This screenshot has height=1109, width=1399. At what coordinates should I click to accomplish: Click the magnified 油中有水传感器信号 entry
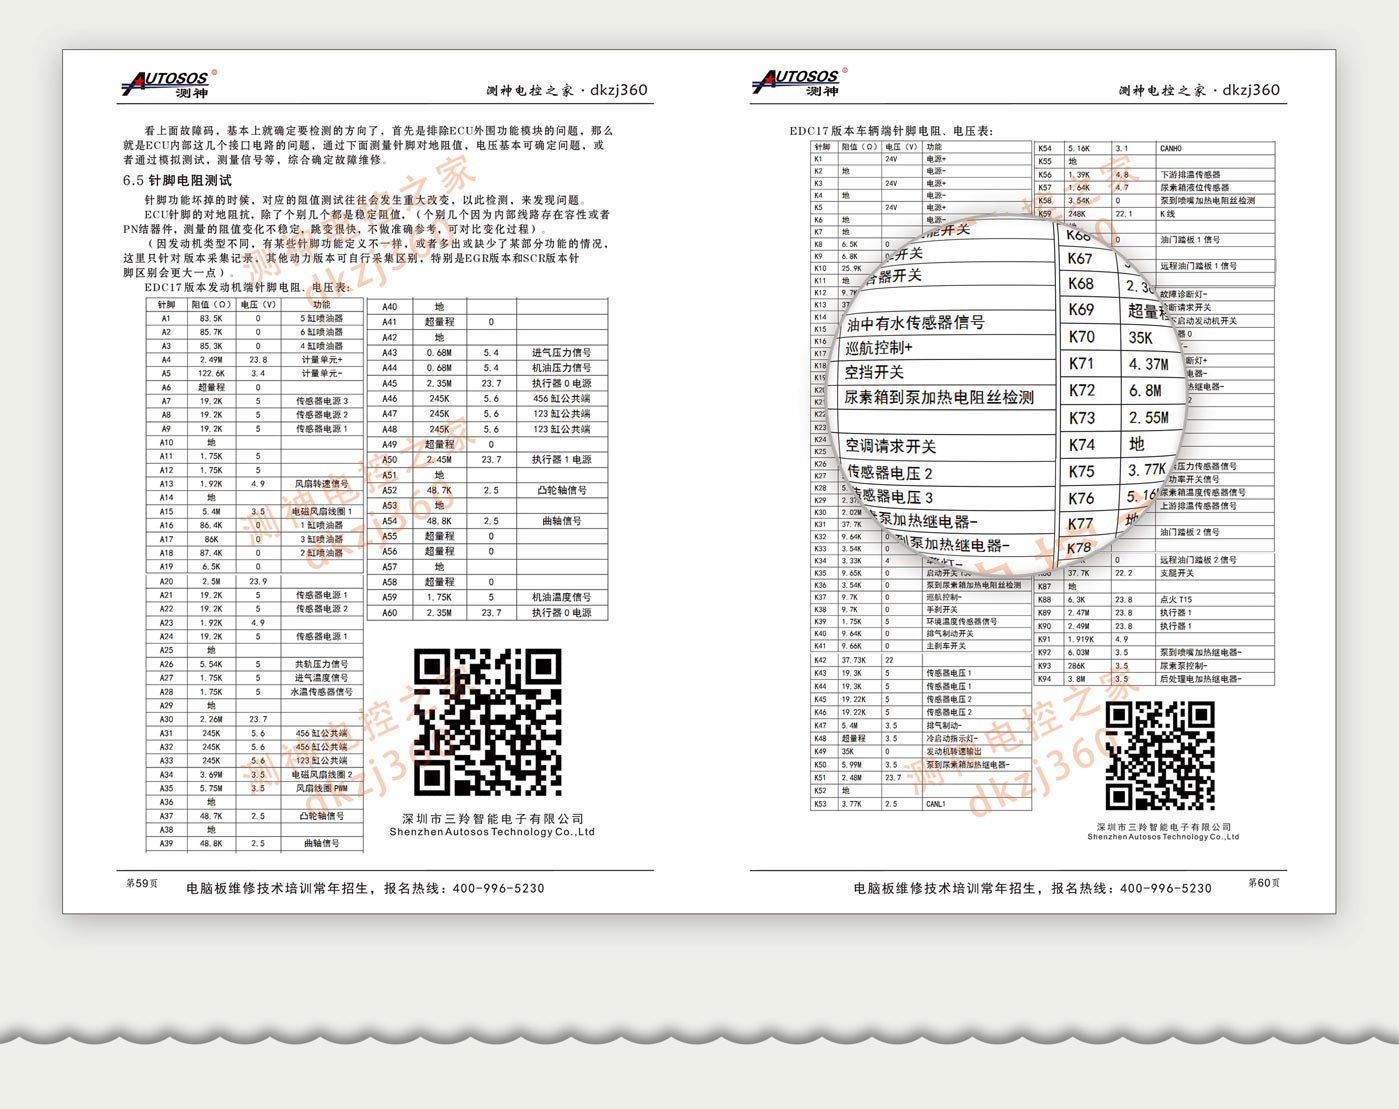tap(915, 323)
